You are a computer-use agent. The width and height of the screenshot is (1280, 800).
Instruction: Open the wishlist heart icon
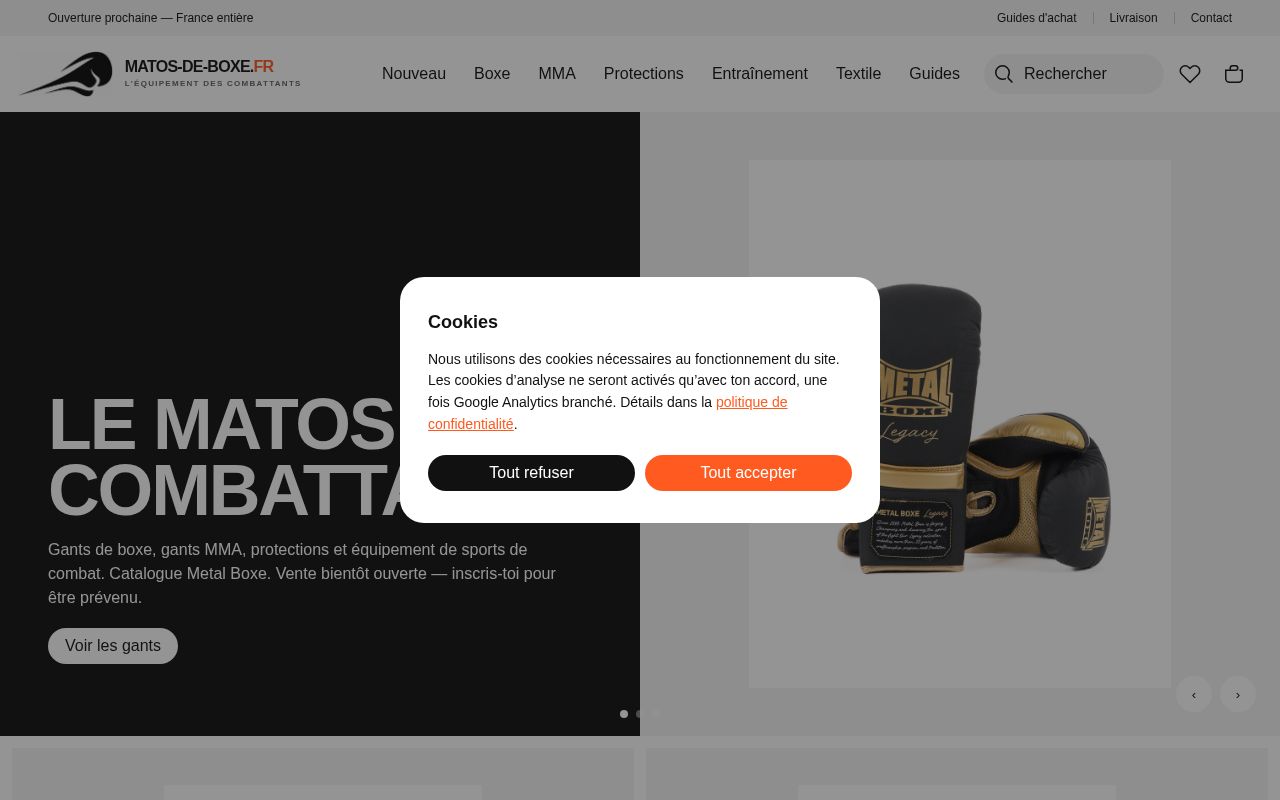(1190, 74)
